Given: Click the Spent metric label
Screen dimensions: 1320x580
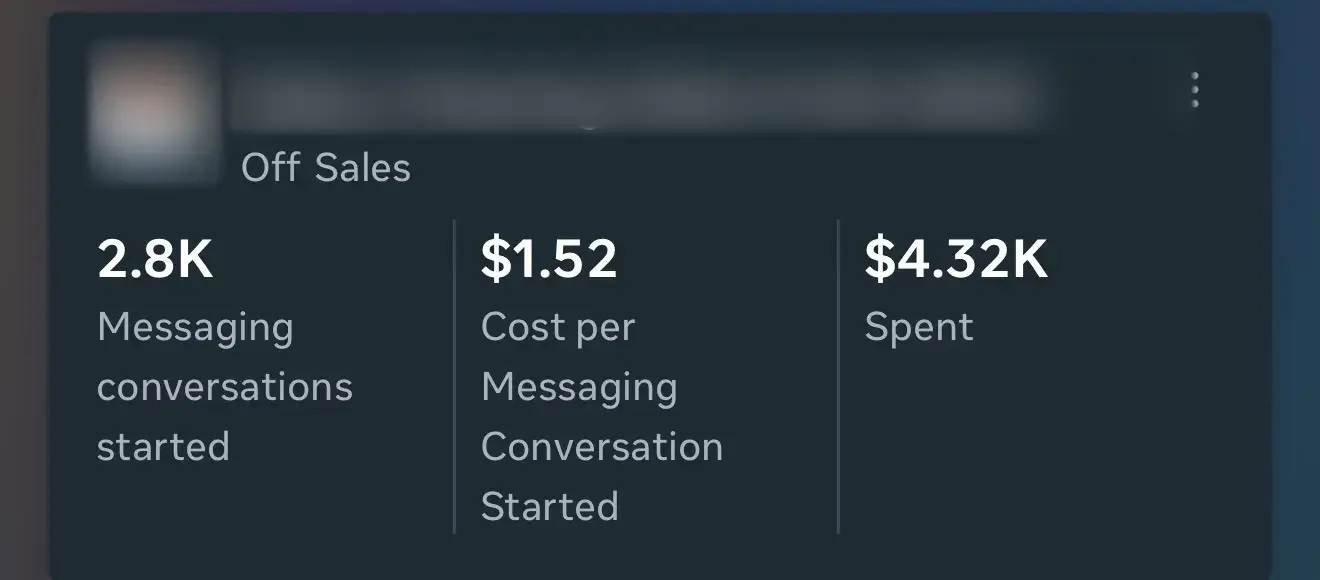Looking at the screenshot, I should [x=919, y=328].
